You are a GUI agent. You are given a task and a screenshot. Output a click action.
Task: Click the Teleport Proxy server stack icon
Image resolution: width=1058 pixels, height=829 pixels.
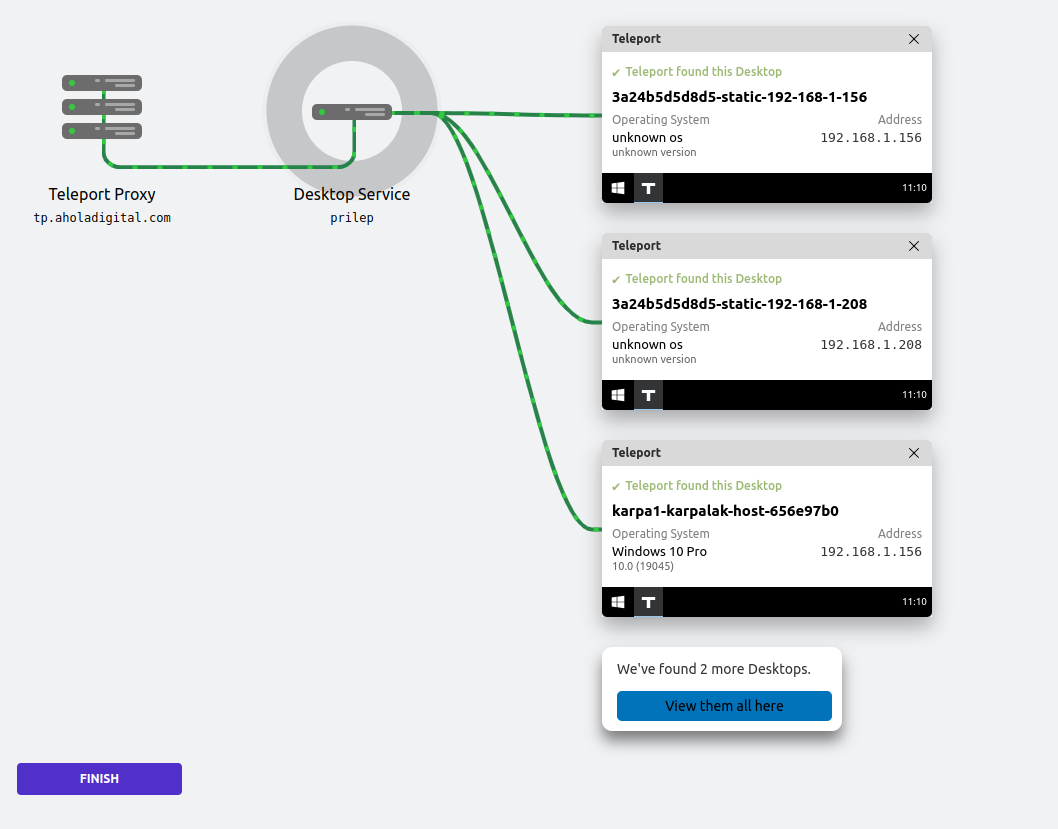102,107
